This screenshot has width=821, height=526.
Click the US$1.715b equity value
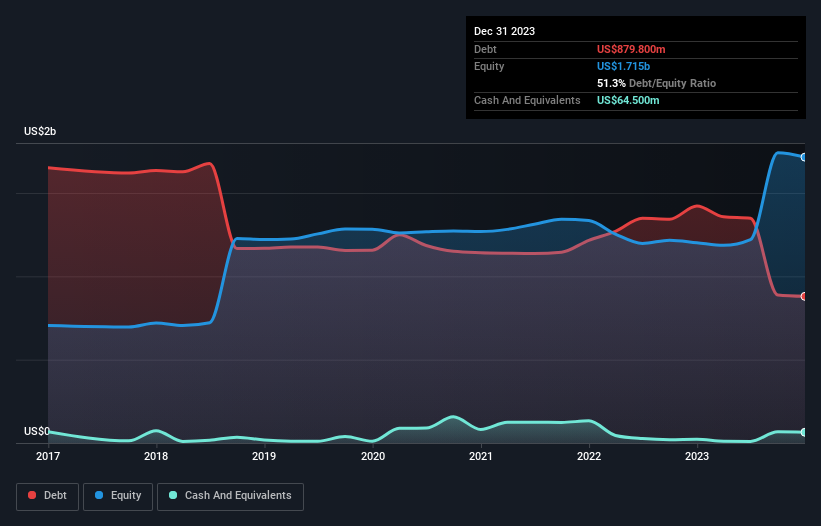click(x=623, y=66)
